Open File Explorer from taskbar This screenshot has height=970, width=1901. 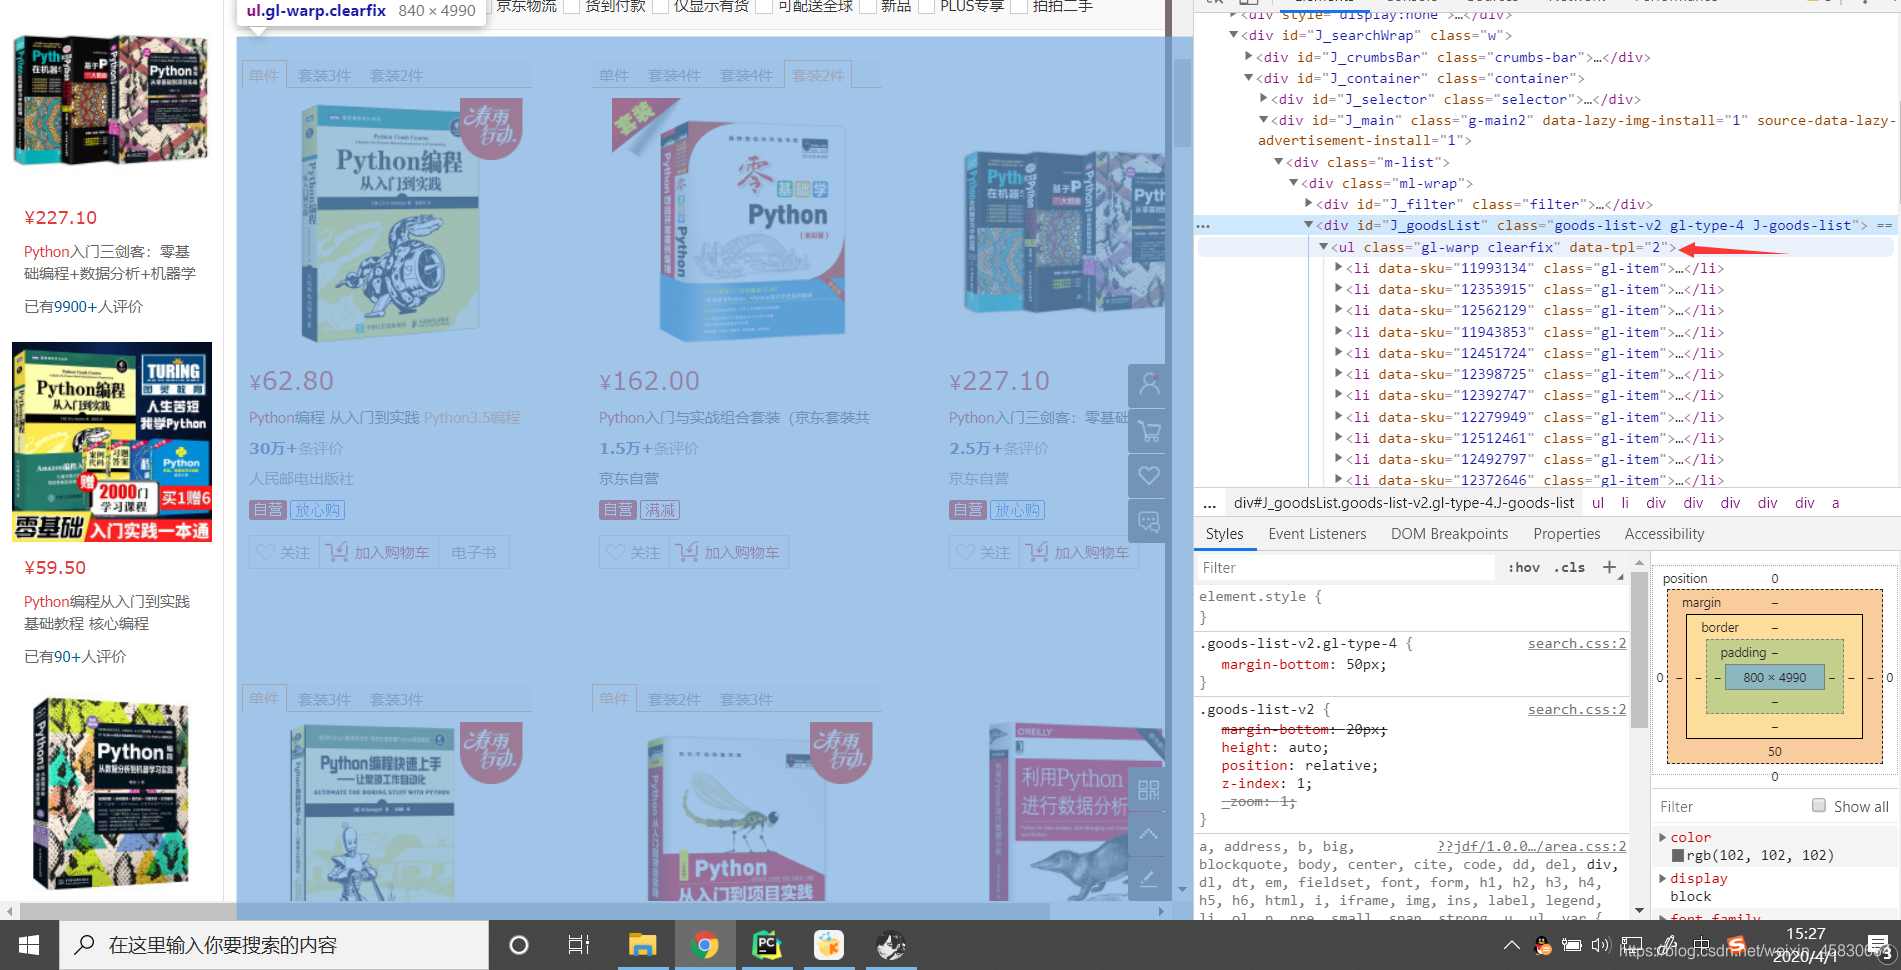(x=642, y=945)
